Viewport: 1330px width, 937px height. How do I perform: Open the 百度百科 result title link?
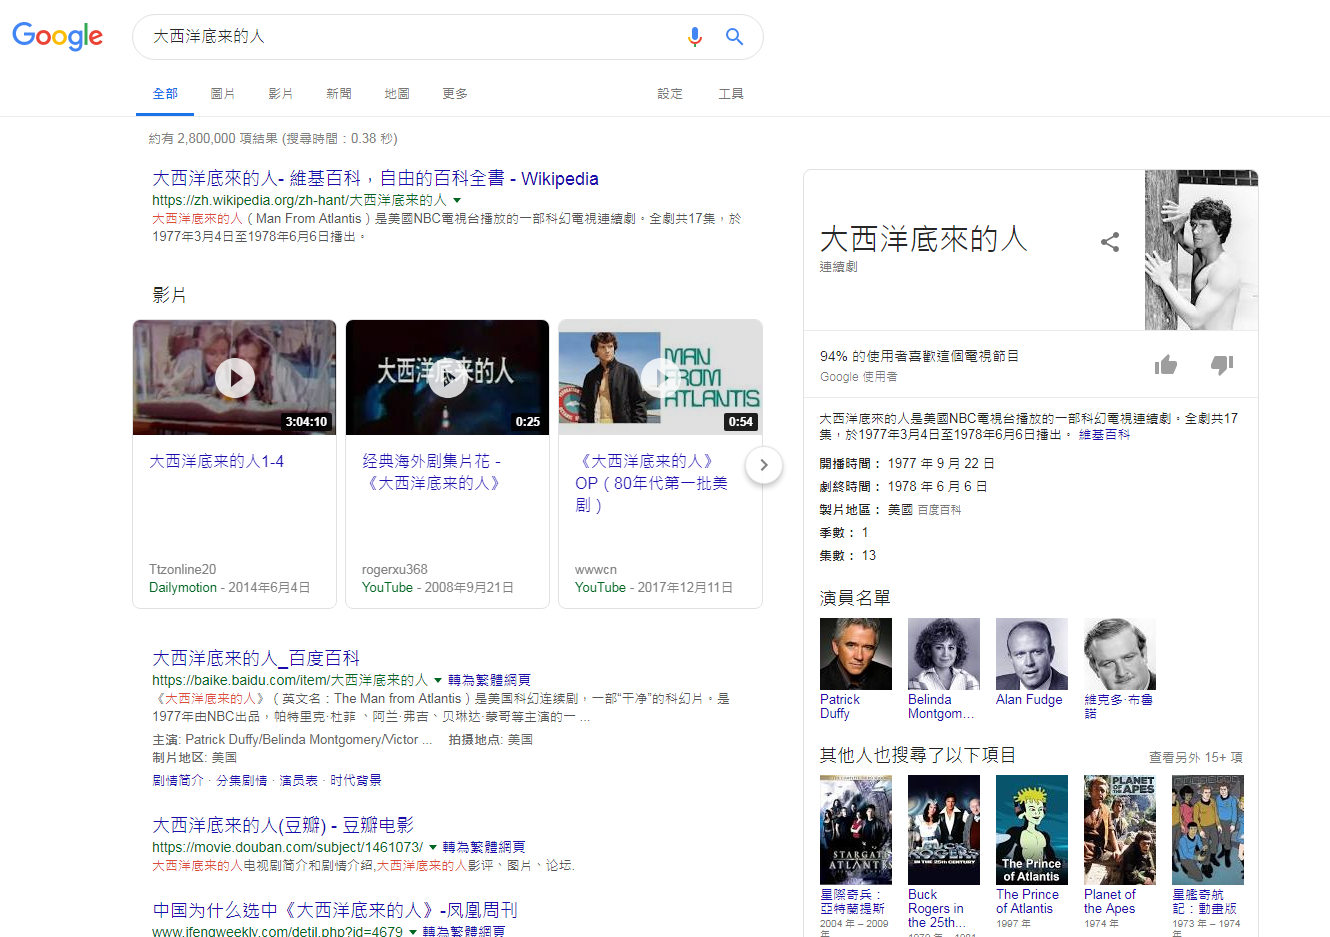(x=256, y=658)
